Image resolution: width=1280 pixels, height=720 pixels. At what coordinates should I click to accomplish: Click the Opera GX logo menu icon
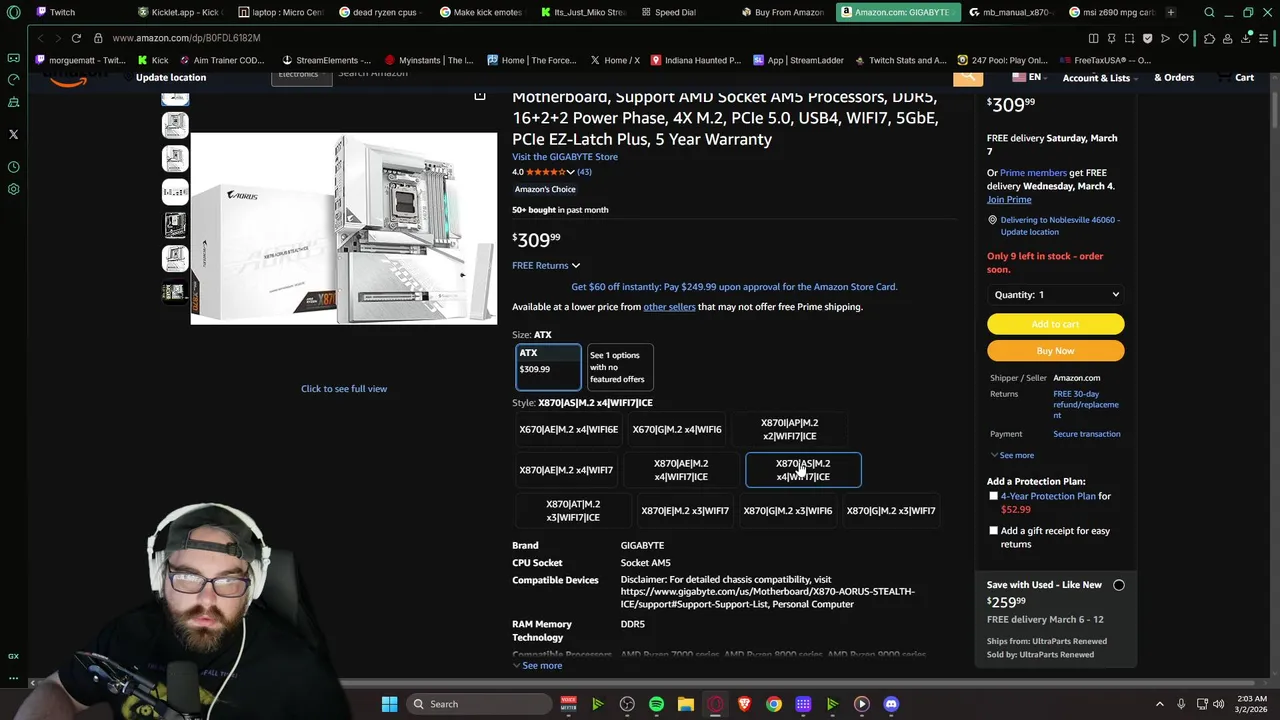point(13,12)
